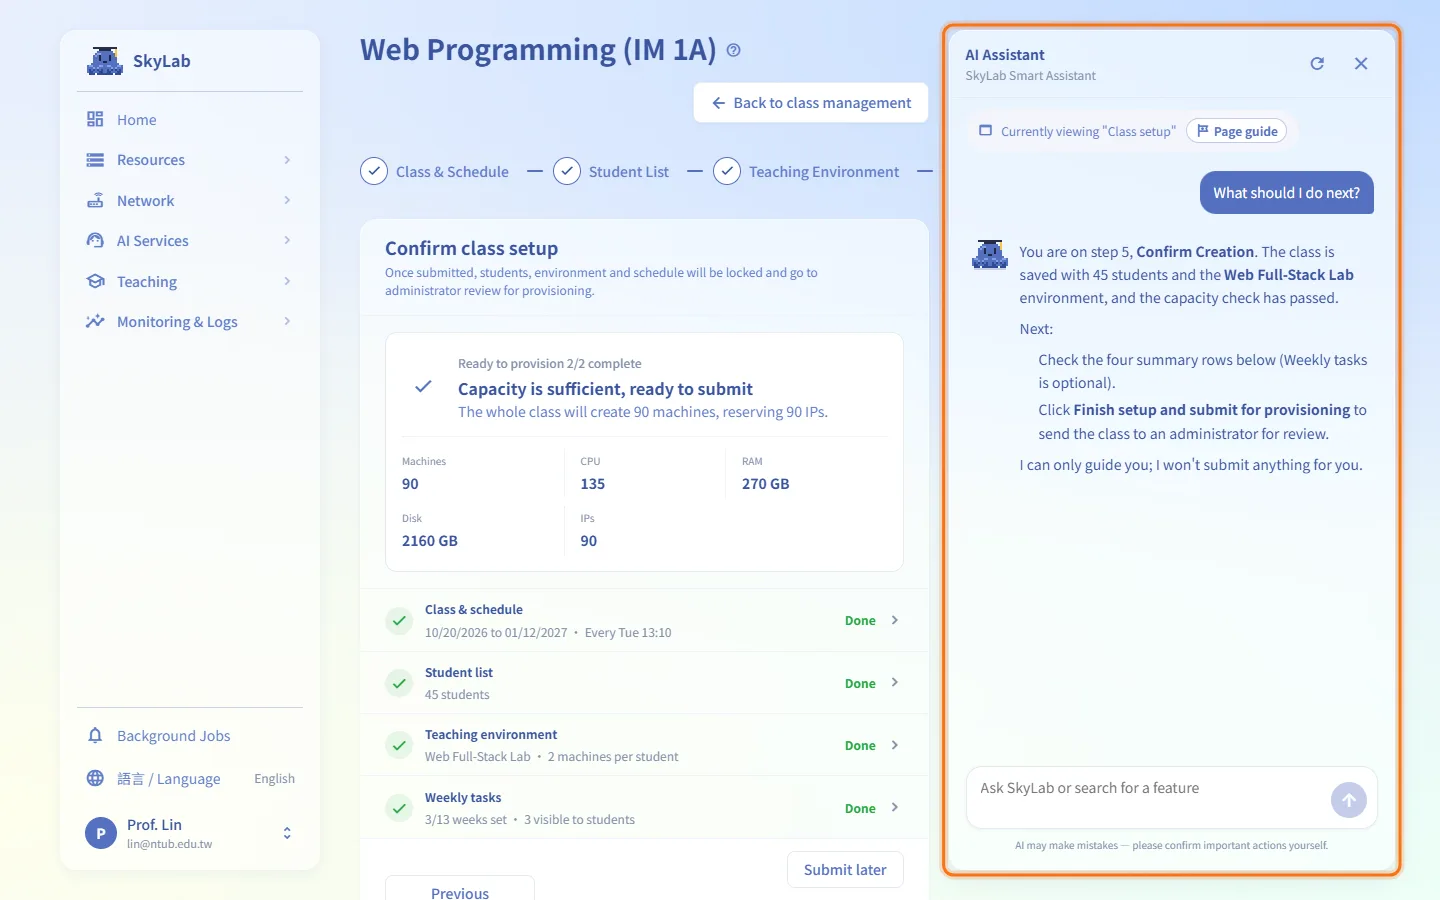Open the Prof. Lin account switcher
Screen dimensions: 1440x900
tap(287, 833)
